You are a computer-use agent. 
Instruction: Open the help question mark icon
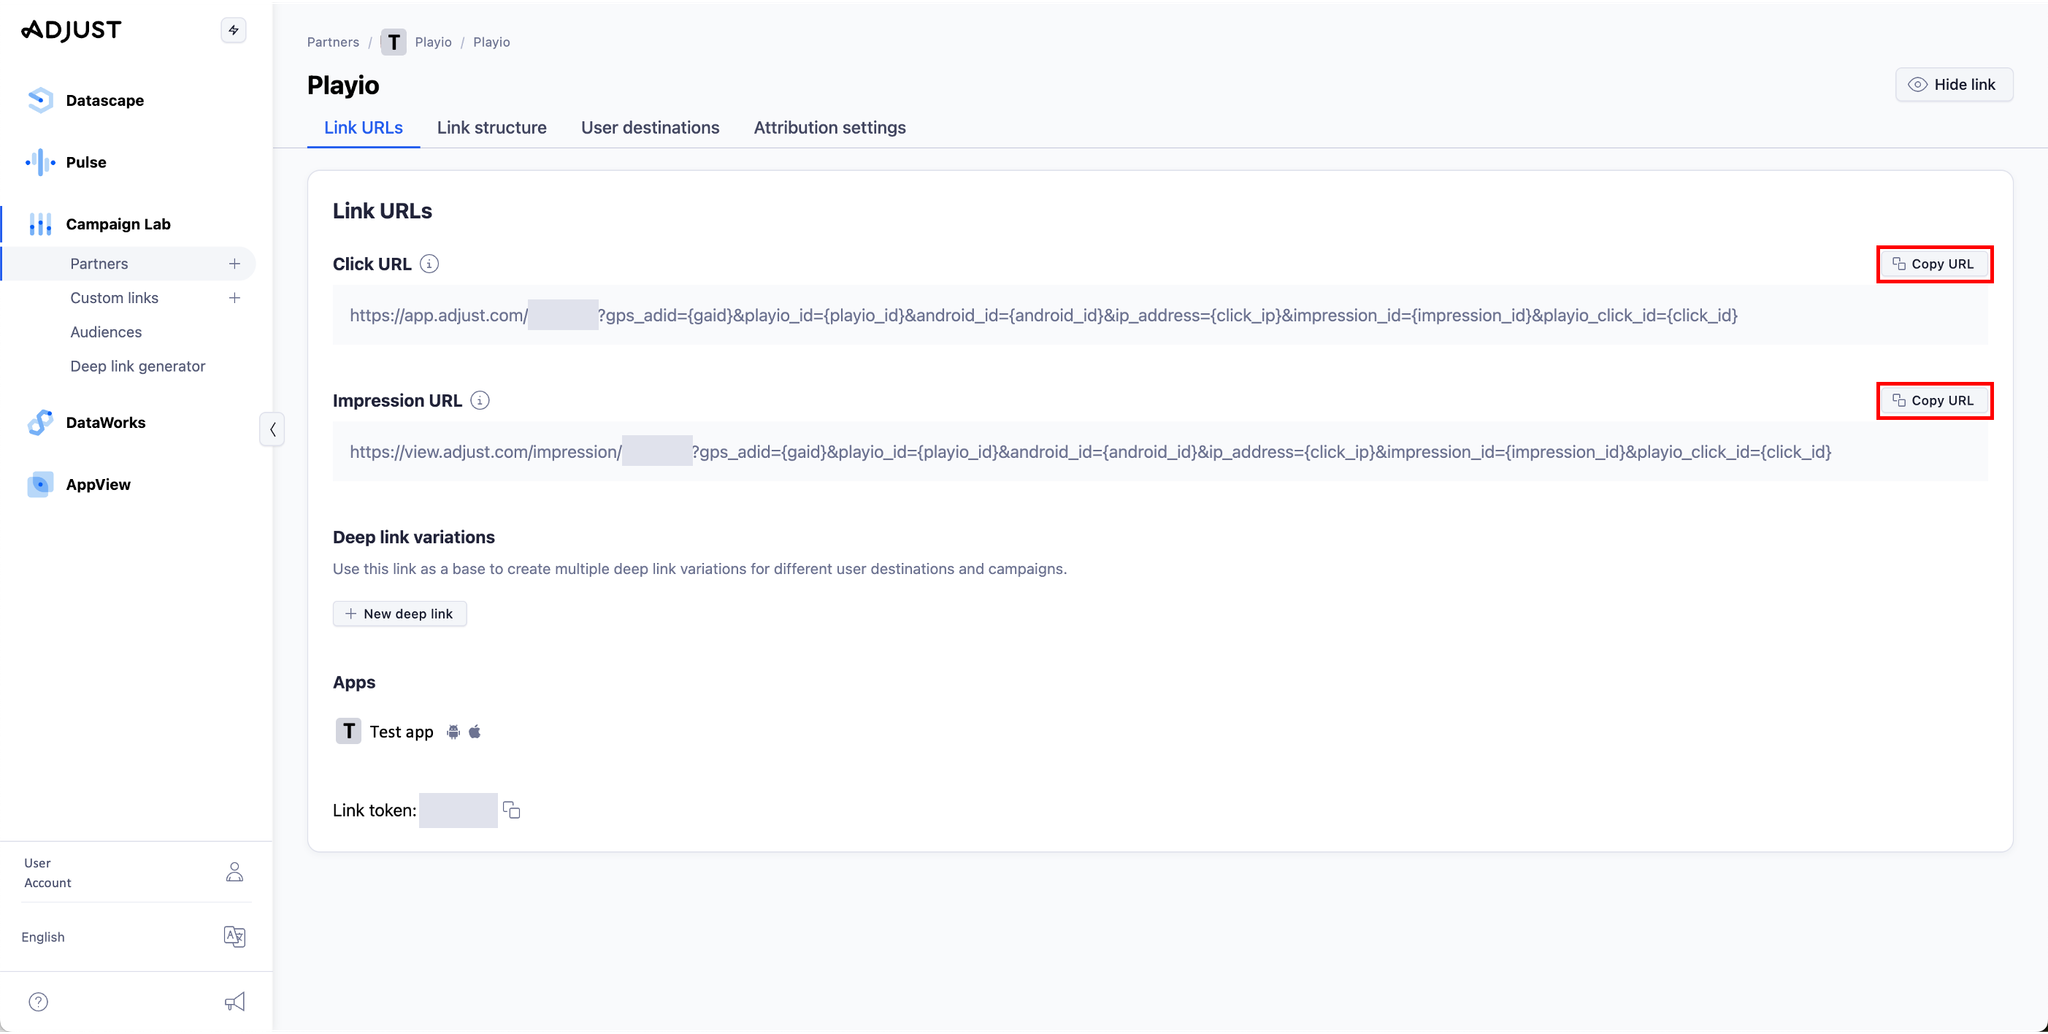[x=39, y=1002]
